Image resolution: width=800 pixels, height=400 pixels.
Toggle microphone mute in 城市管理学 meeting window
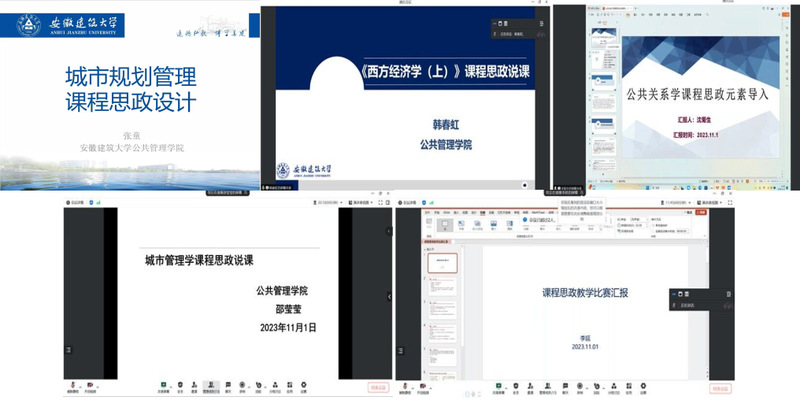click(74, 384)
